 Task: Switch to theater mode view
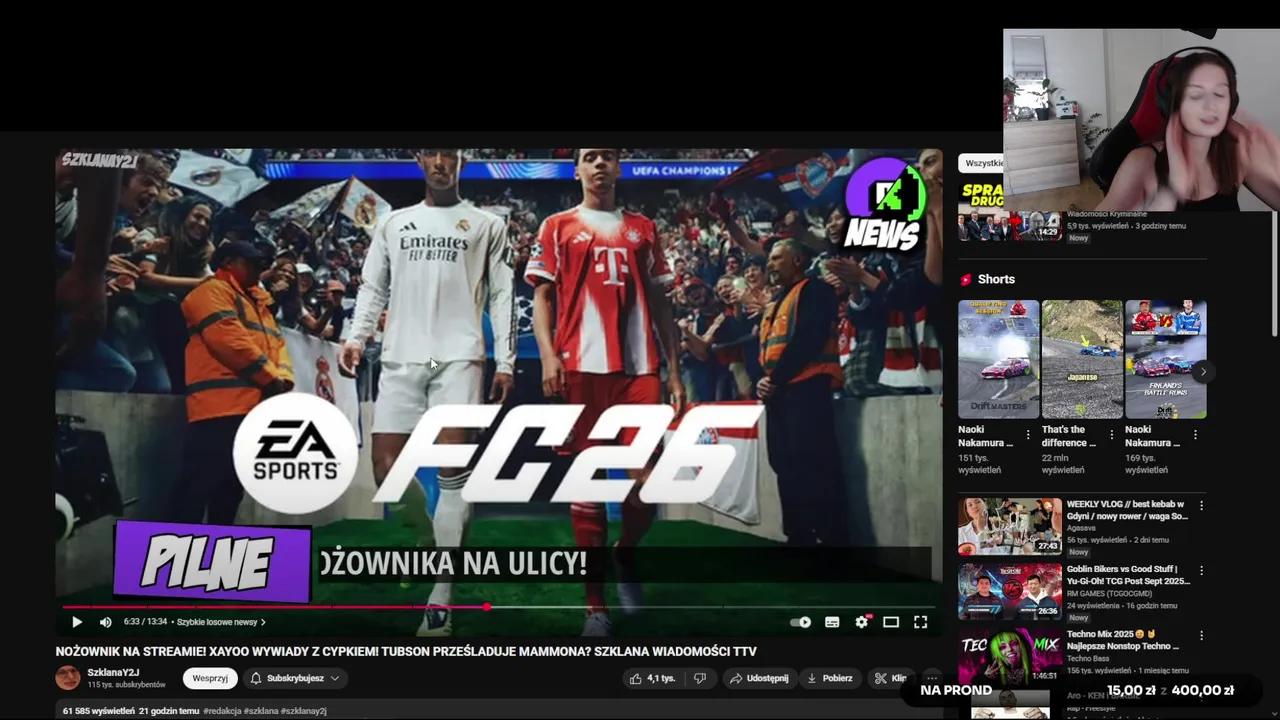(x=891, y=622)
